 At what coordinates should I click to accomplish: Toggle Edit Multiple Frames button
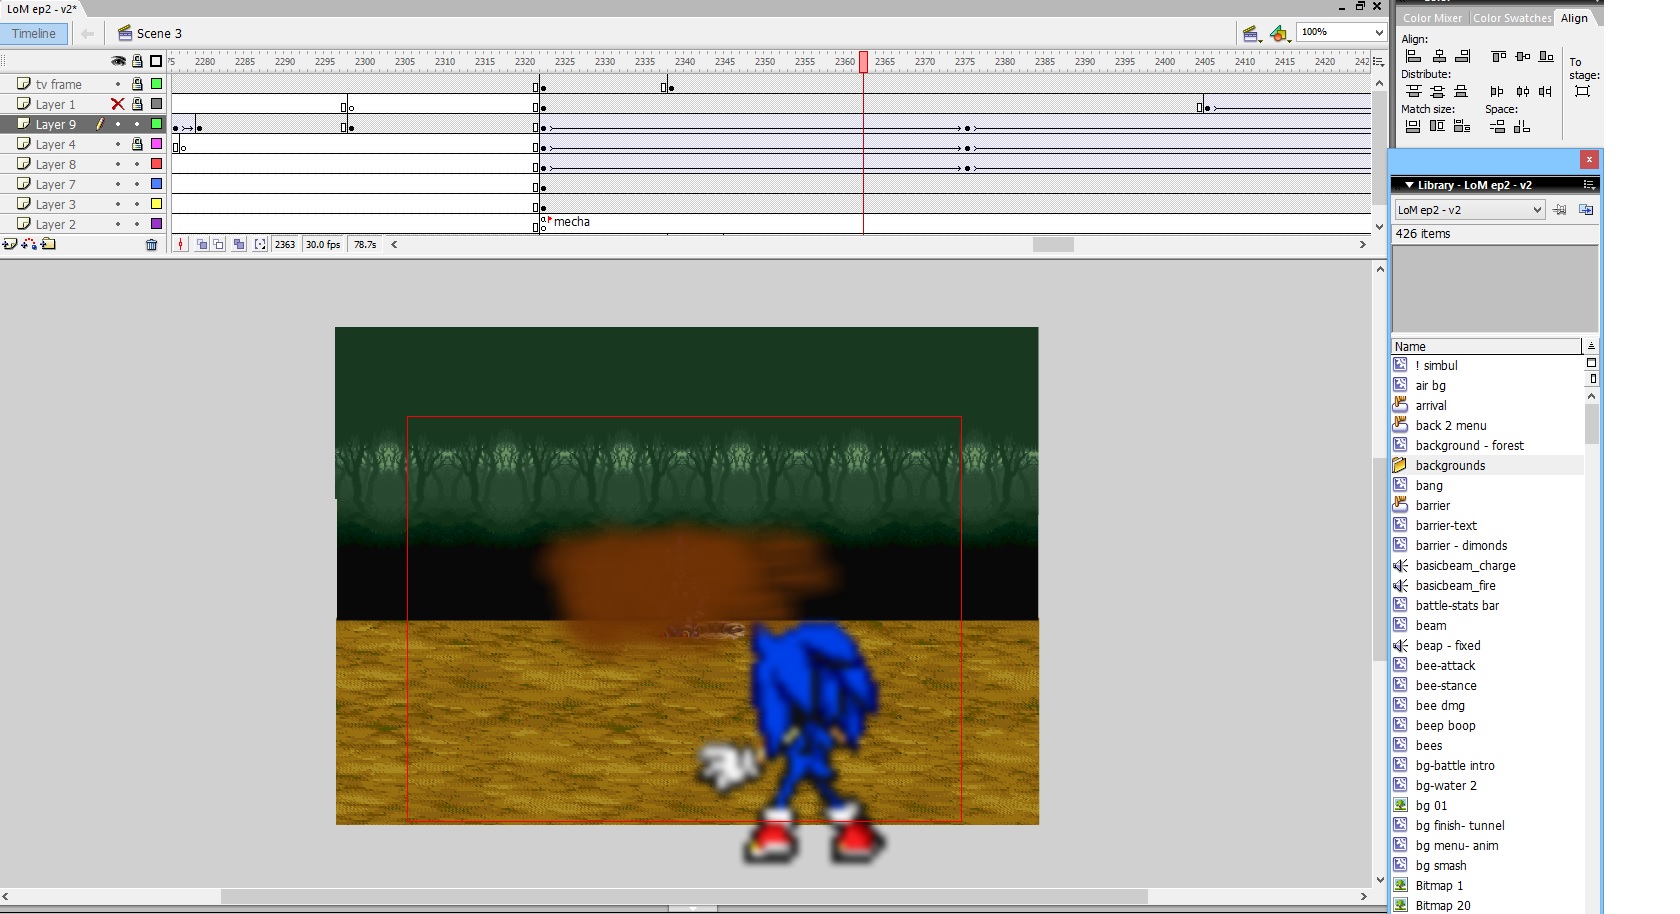click(x=239, y=244)
